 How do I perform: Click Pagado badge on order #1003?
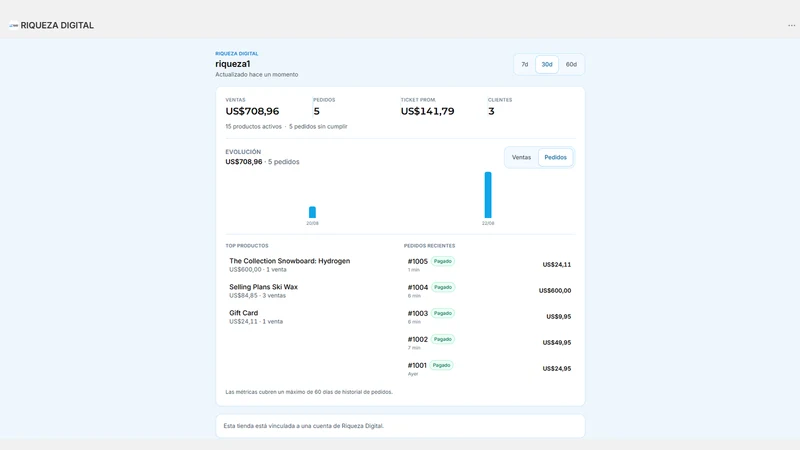coord(443,313)
